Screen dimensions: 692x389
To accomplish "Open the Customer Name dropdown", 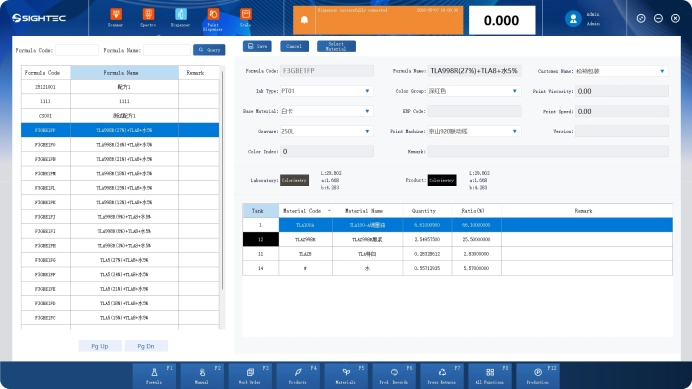I will 662,71.
